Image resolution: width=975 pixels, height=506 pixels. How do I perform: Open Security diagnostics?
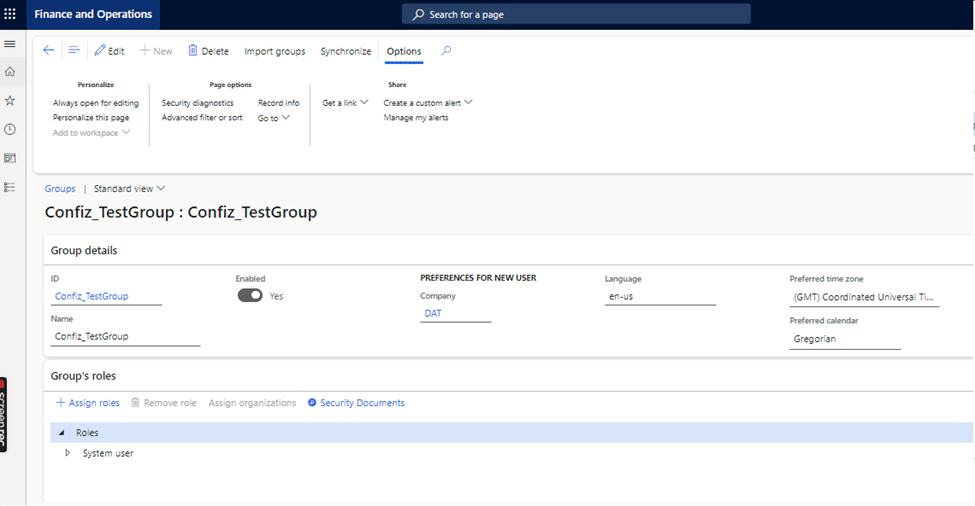(x=198, y=103)
